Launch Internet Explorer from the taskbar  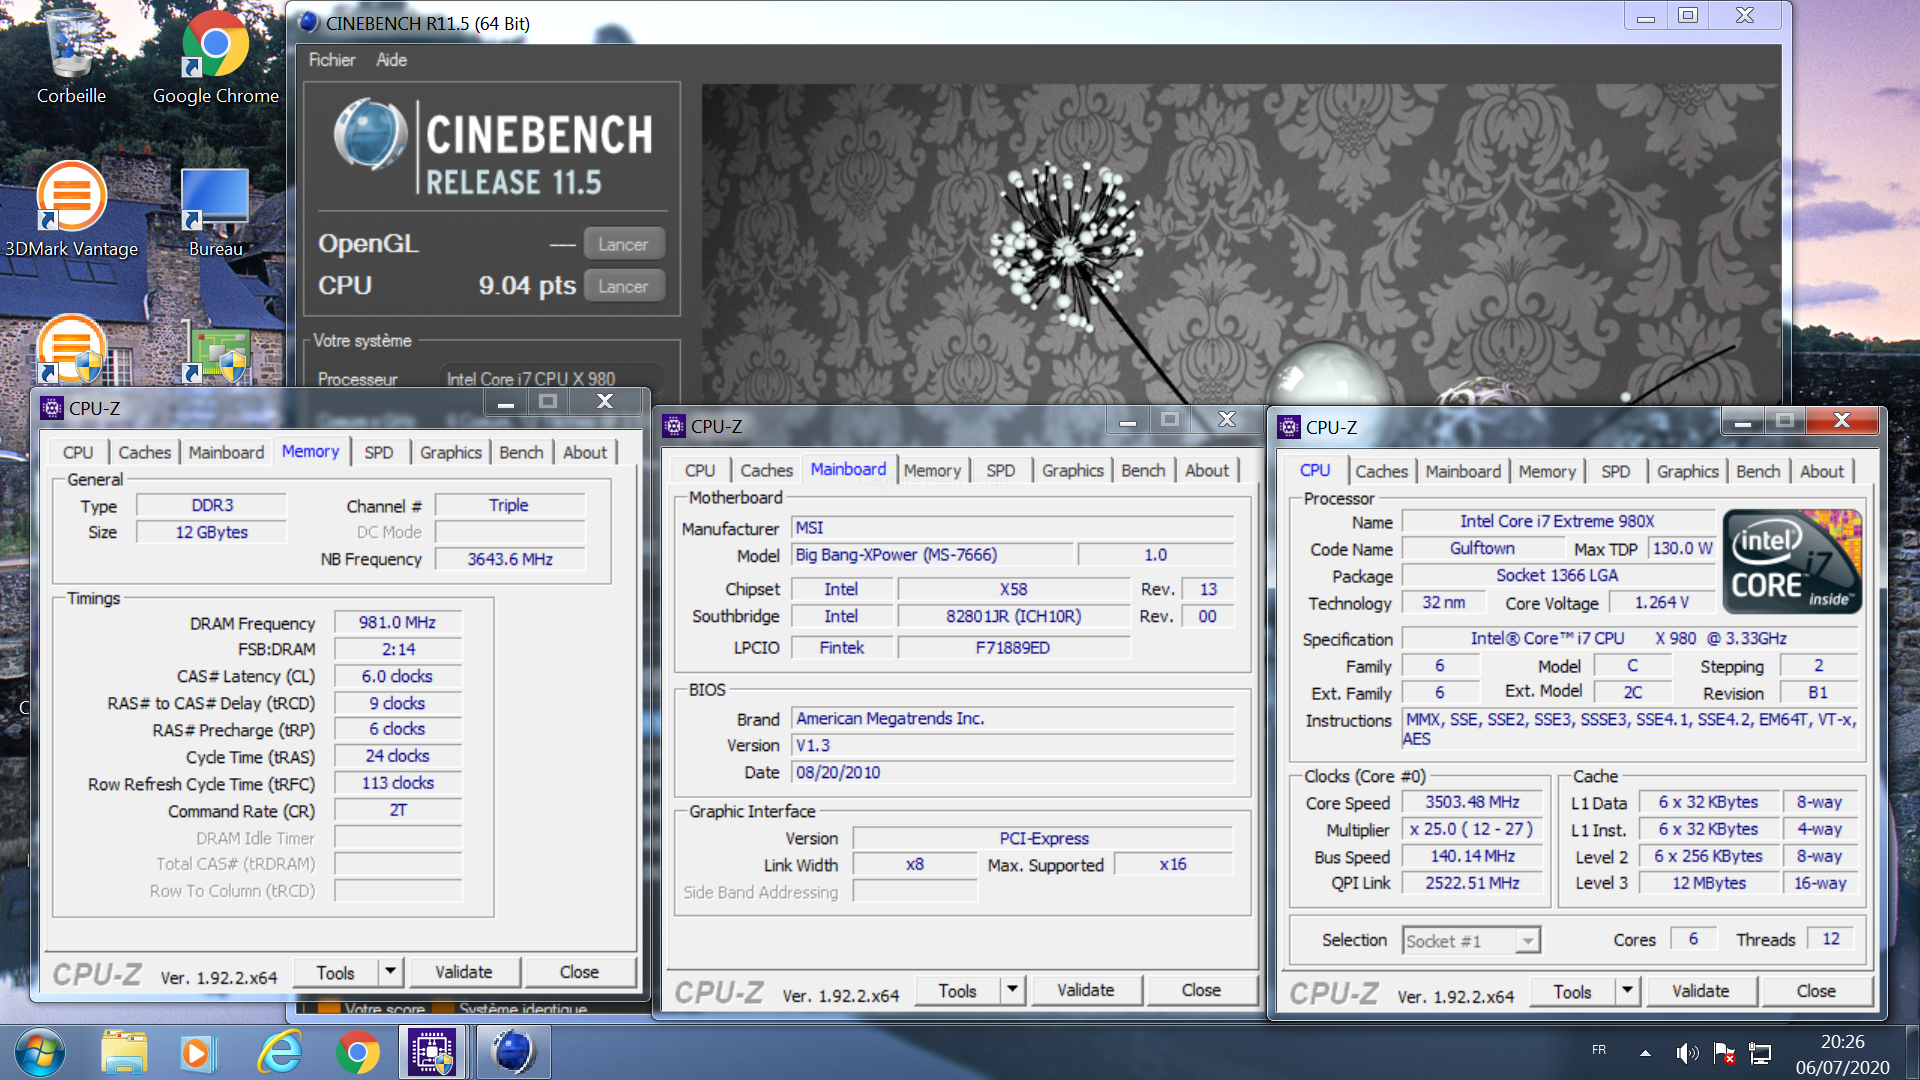(279, 1053)
